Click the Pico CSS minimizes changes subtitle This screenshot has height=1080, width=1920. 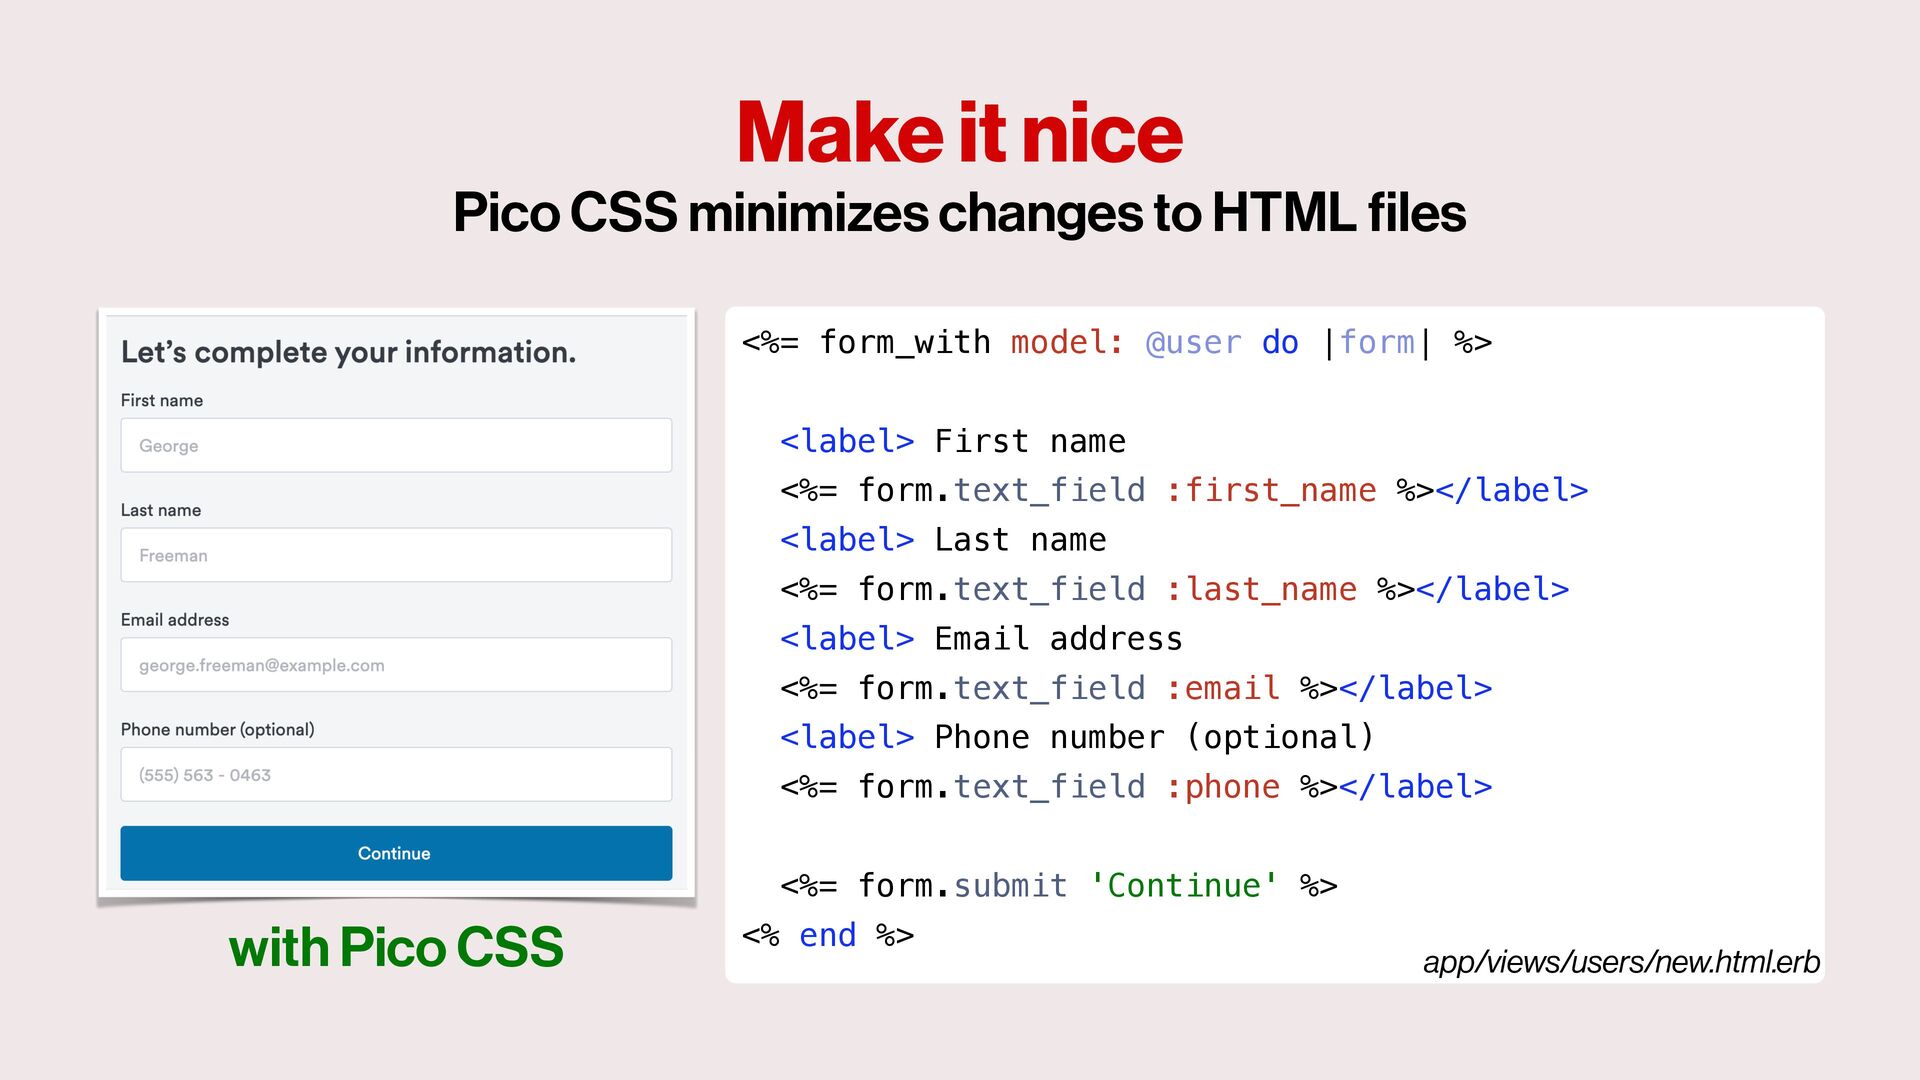[x=959, y=213]
